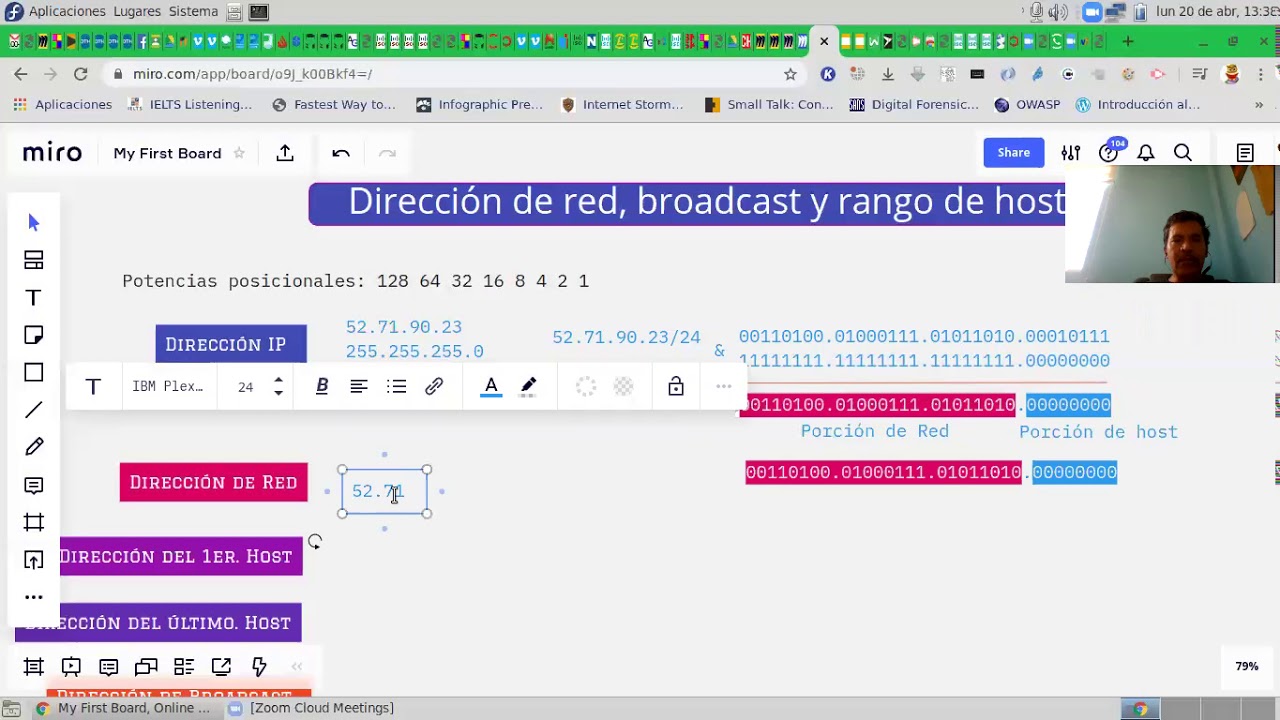Open the IELTS Listening bookmark
Image resolution: width=1280 pixels, height=720 pixels.
pos(190,104)
